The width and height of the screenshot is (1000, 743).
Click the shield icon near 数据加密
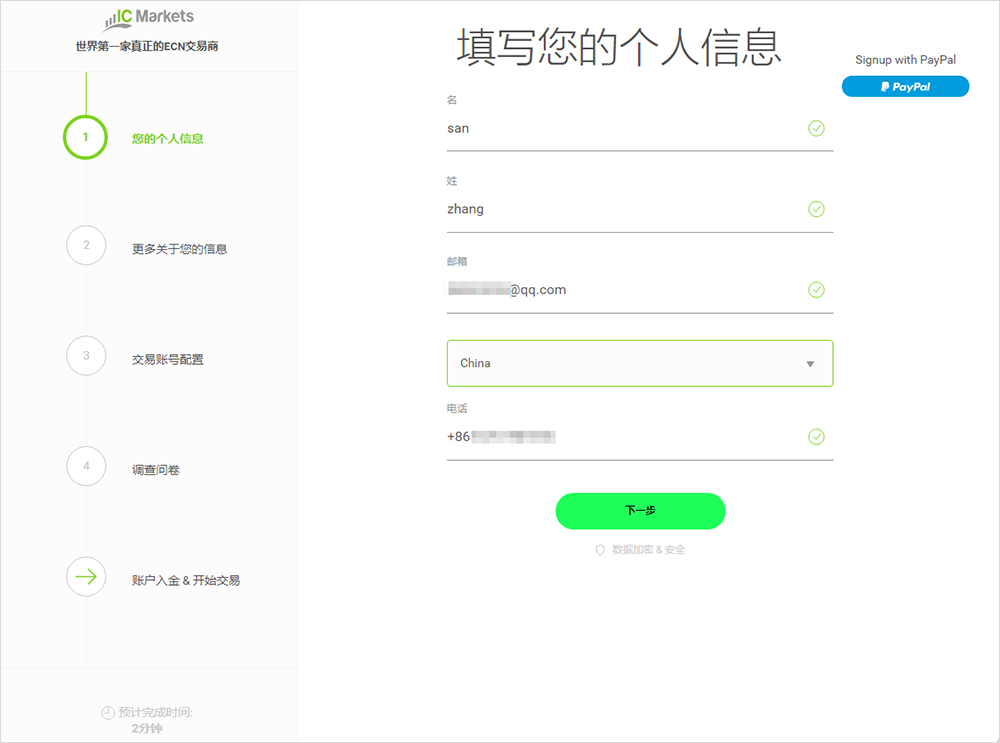coord(599,550)
